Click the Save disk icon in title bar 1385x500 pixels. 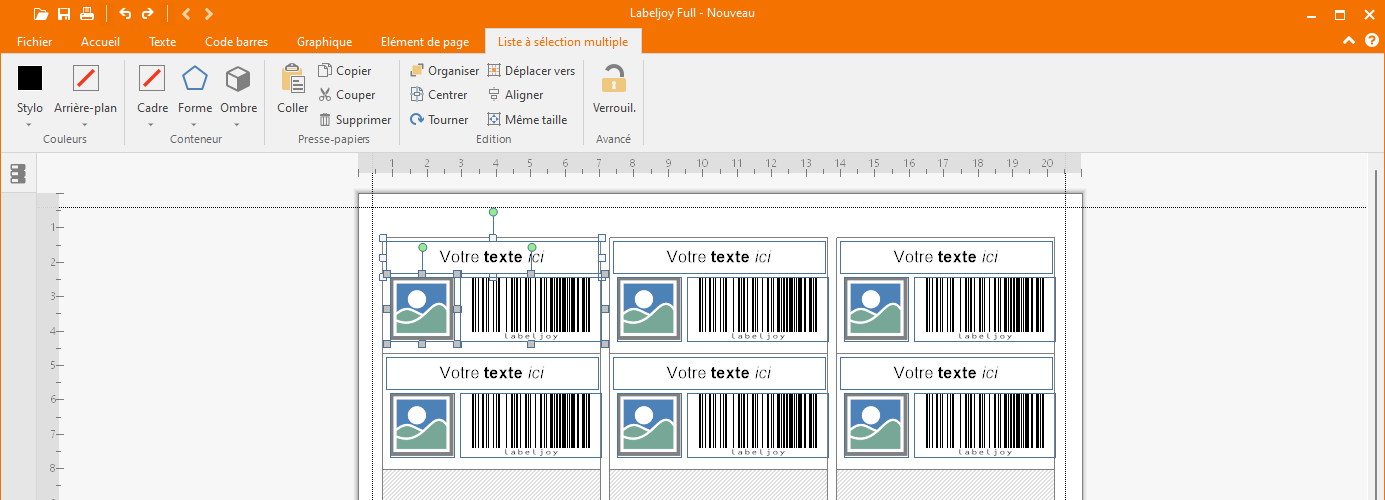[x=64, y=14]
